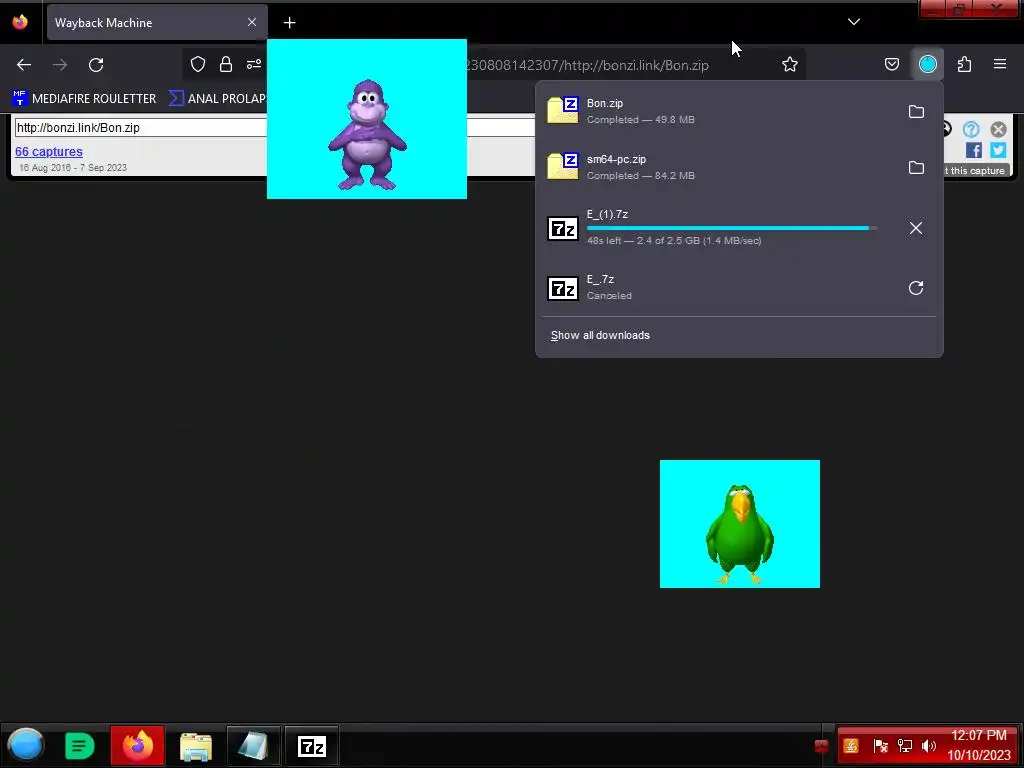The image size is (1024, 768).
Task: Switch to Firefox on the taskbar
Action: click(x=138, y=745)
